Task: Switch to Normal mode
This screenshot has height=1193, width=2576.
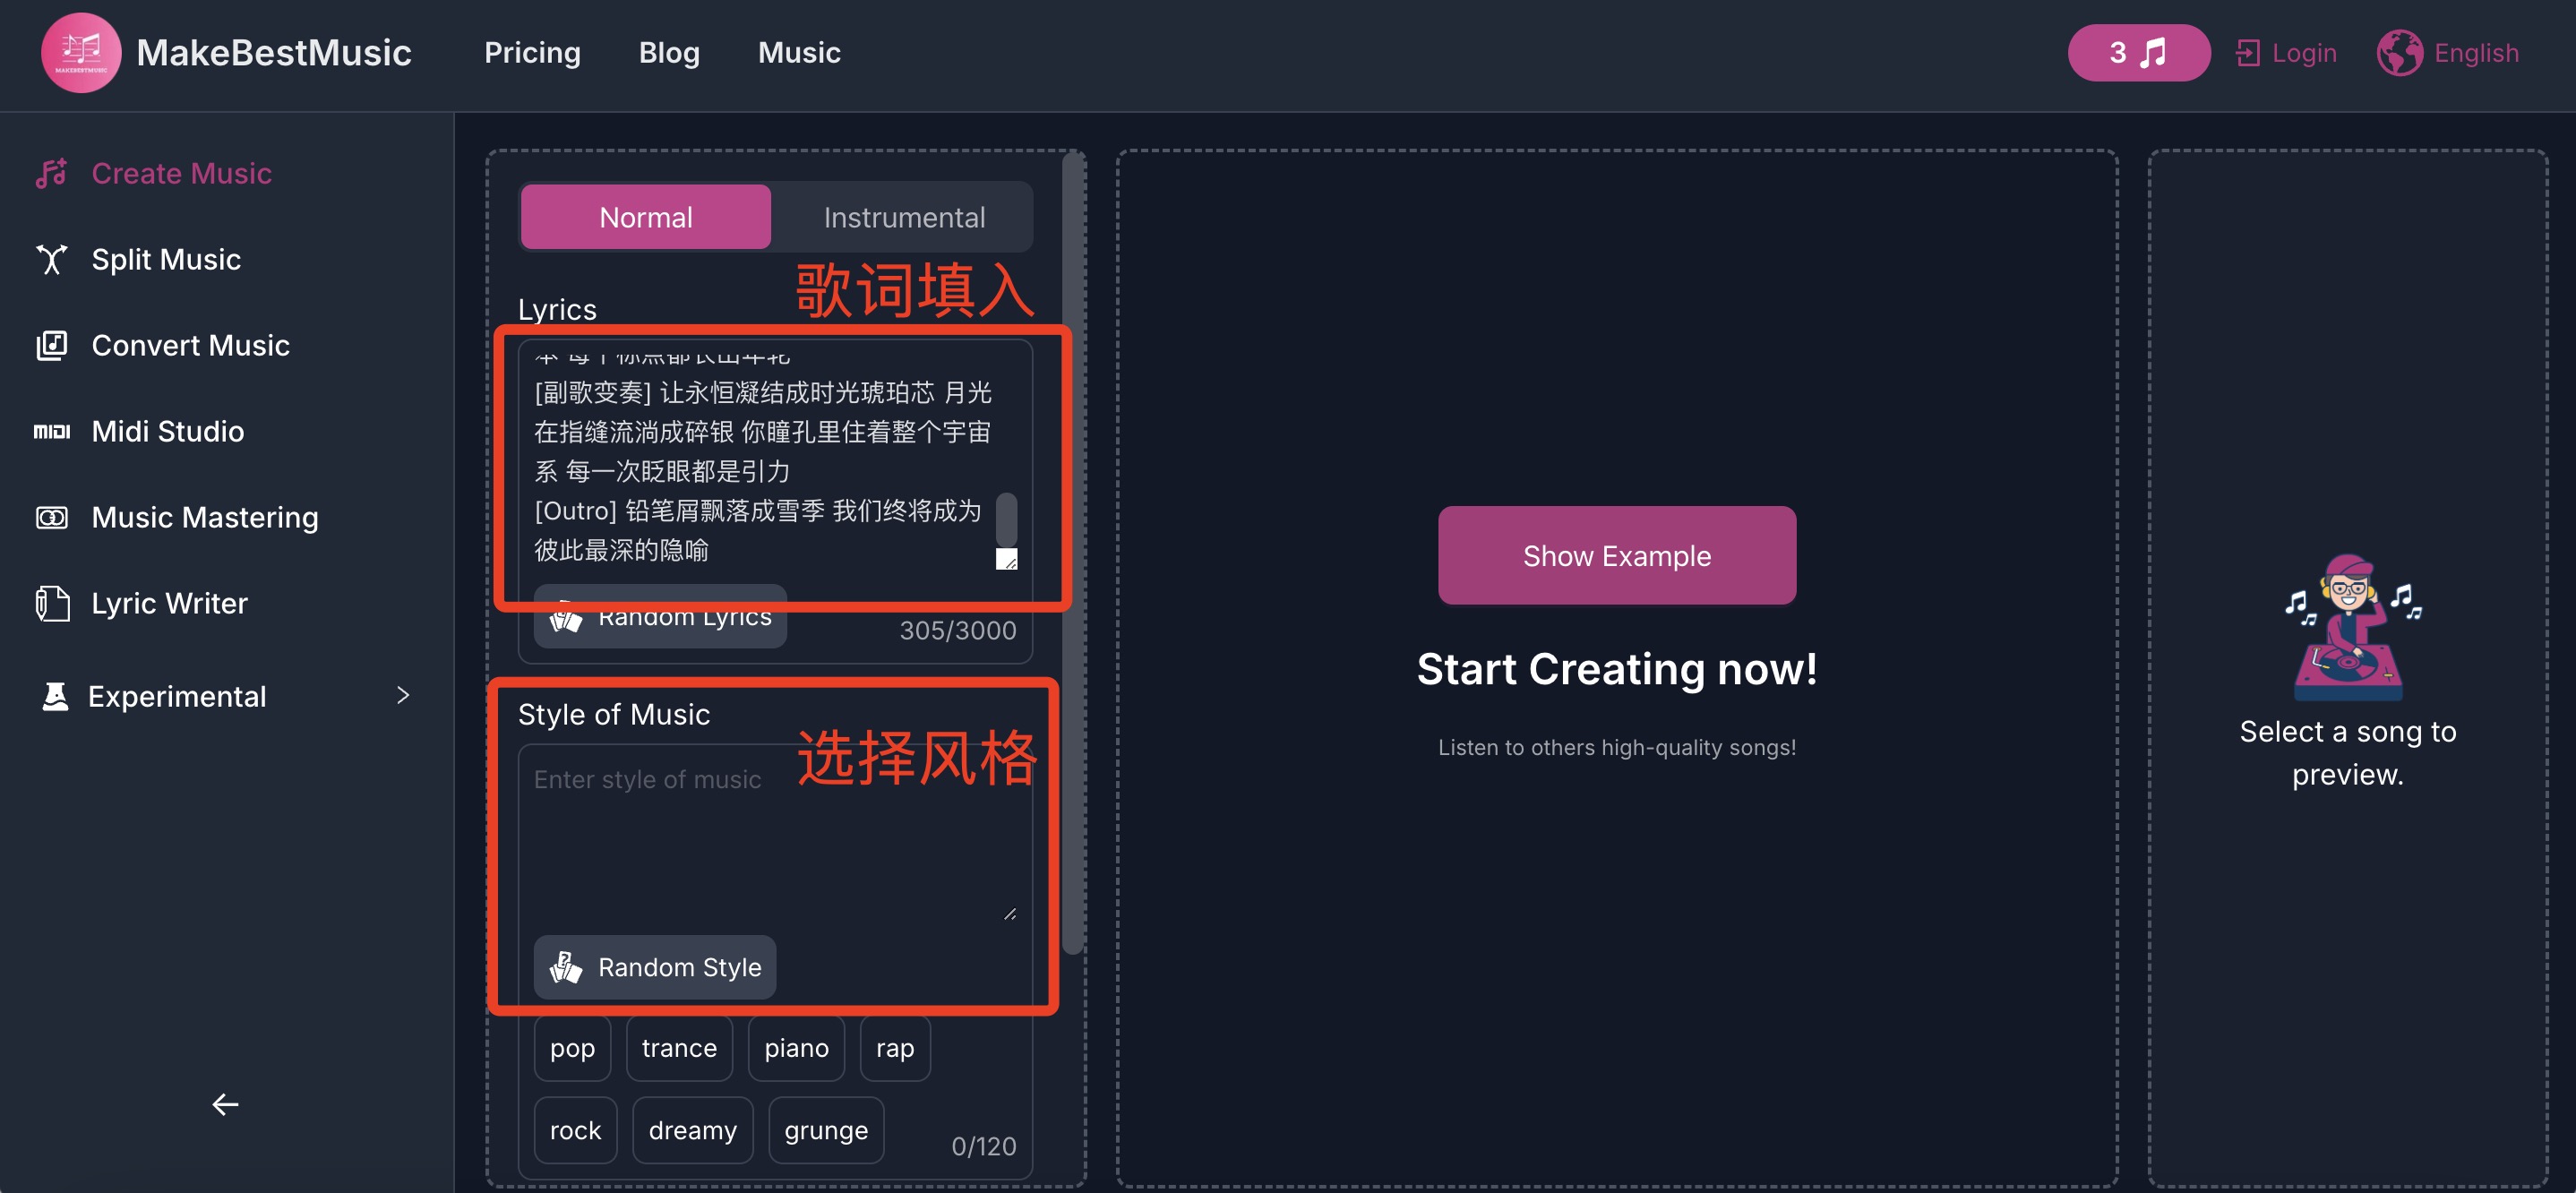Action: (x=645, y=217)
